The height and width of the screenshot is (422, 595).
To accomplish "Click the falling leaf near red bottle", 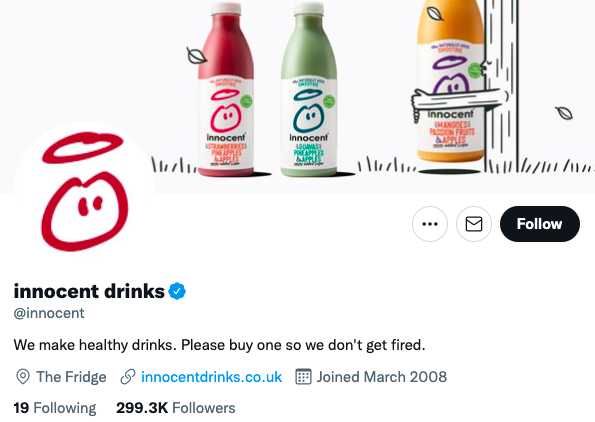I will [197, 56].
